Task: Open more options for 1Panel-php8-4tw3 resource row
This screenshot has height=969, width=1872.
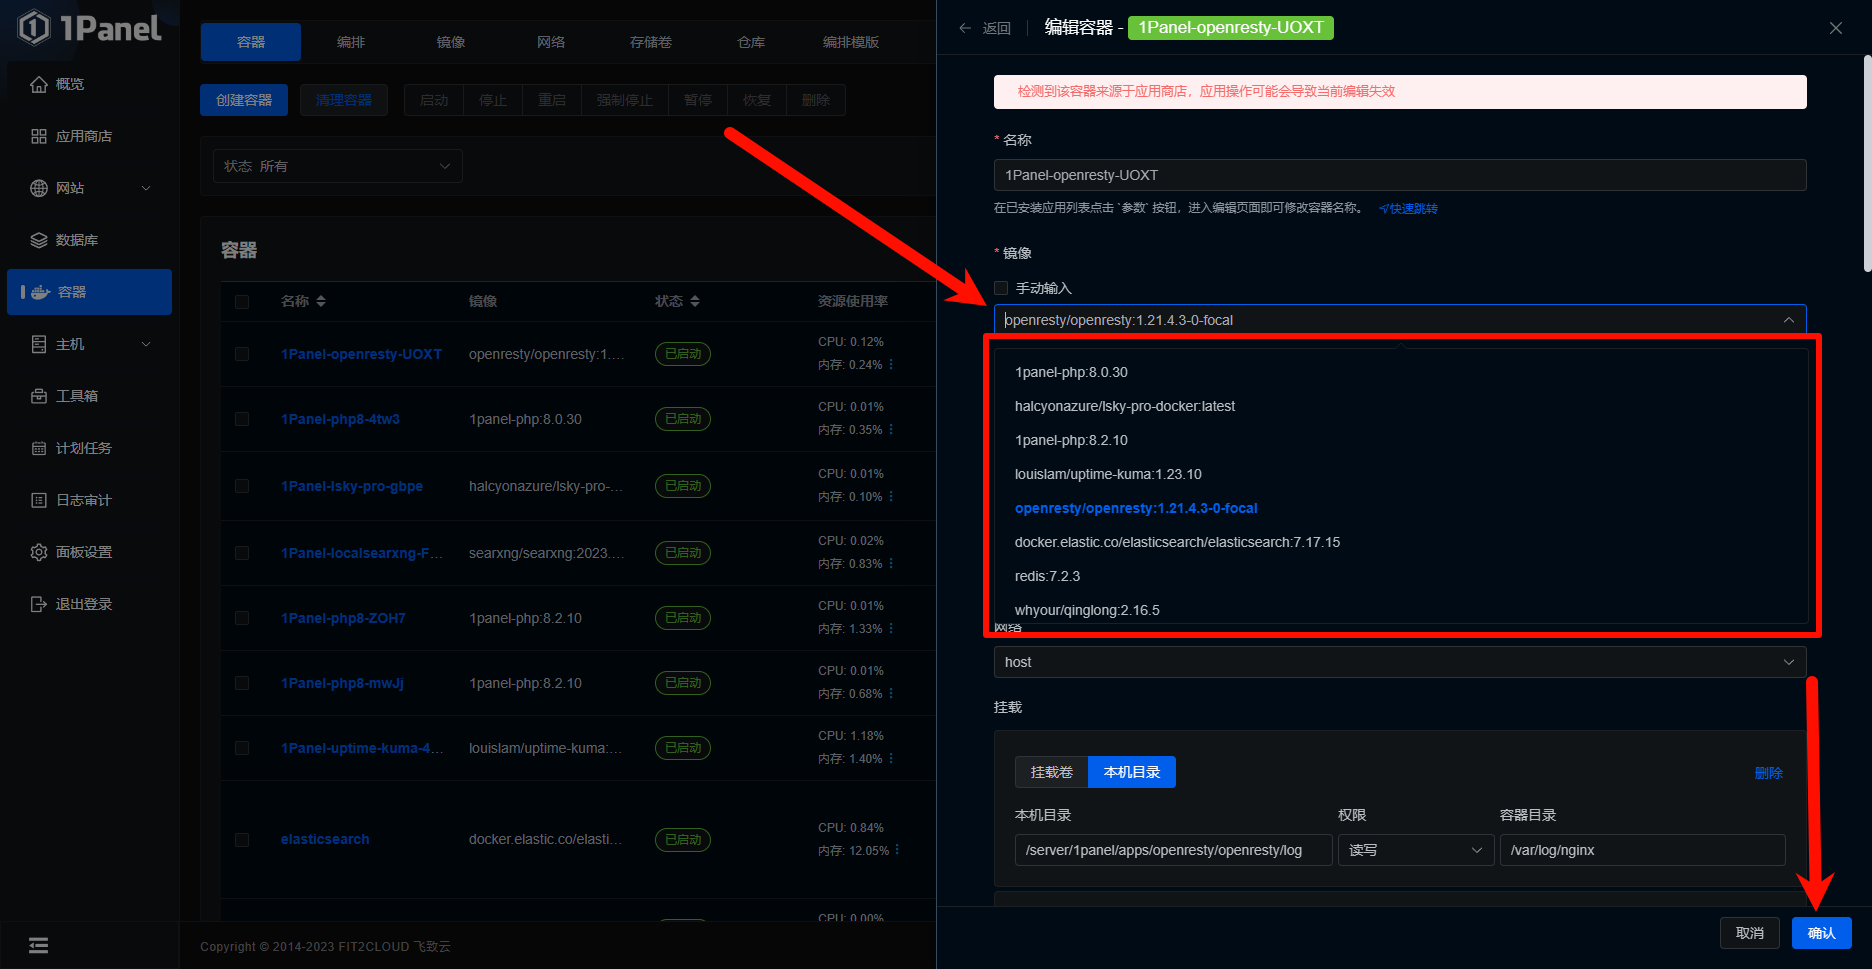Action: click(891, 430)
